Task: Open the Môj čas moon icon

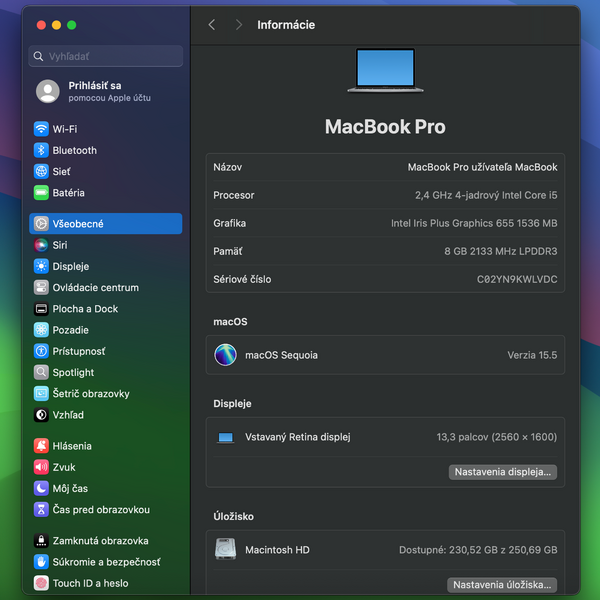Action: coord(41,488)
